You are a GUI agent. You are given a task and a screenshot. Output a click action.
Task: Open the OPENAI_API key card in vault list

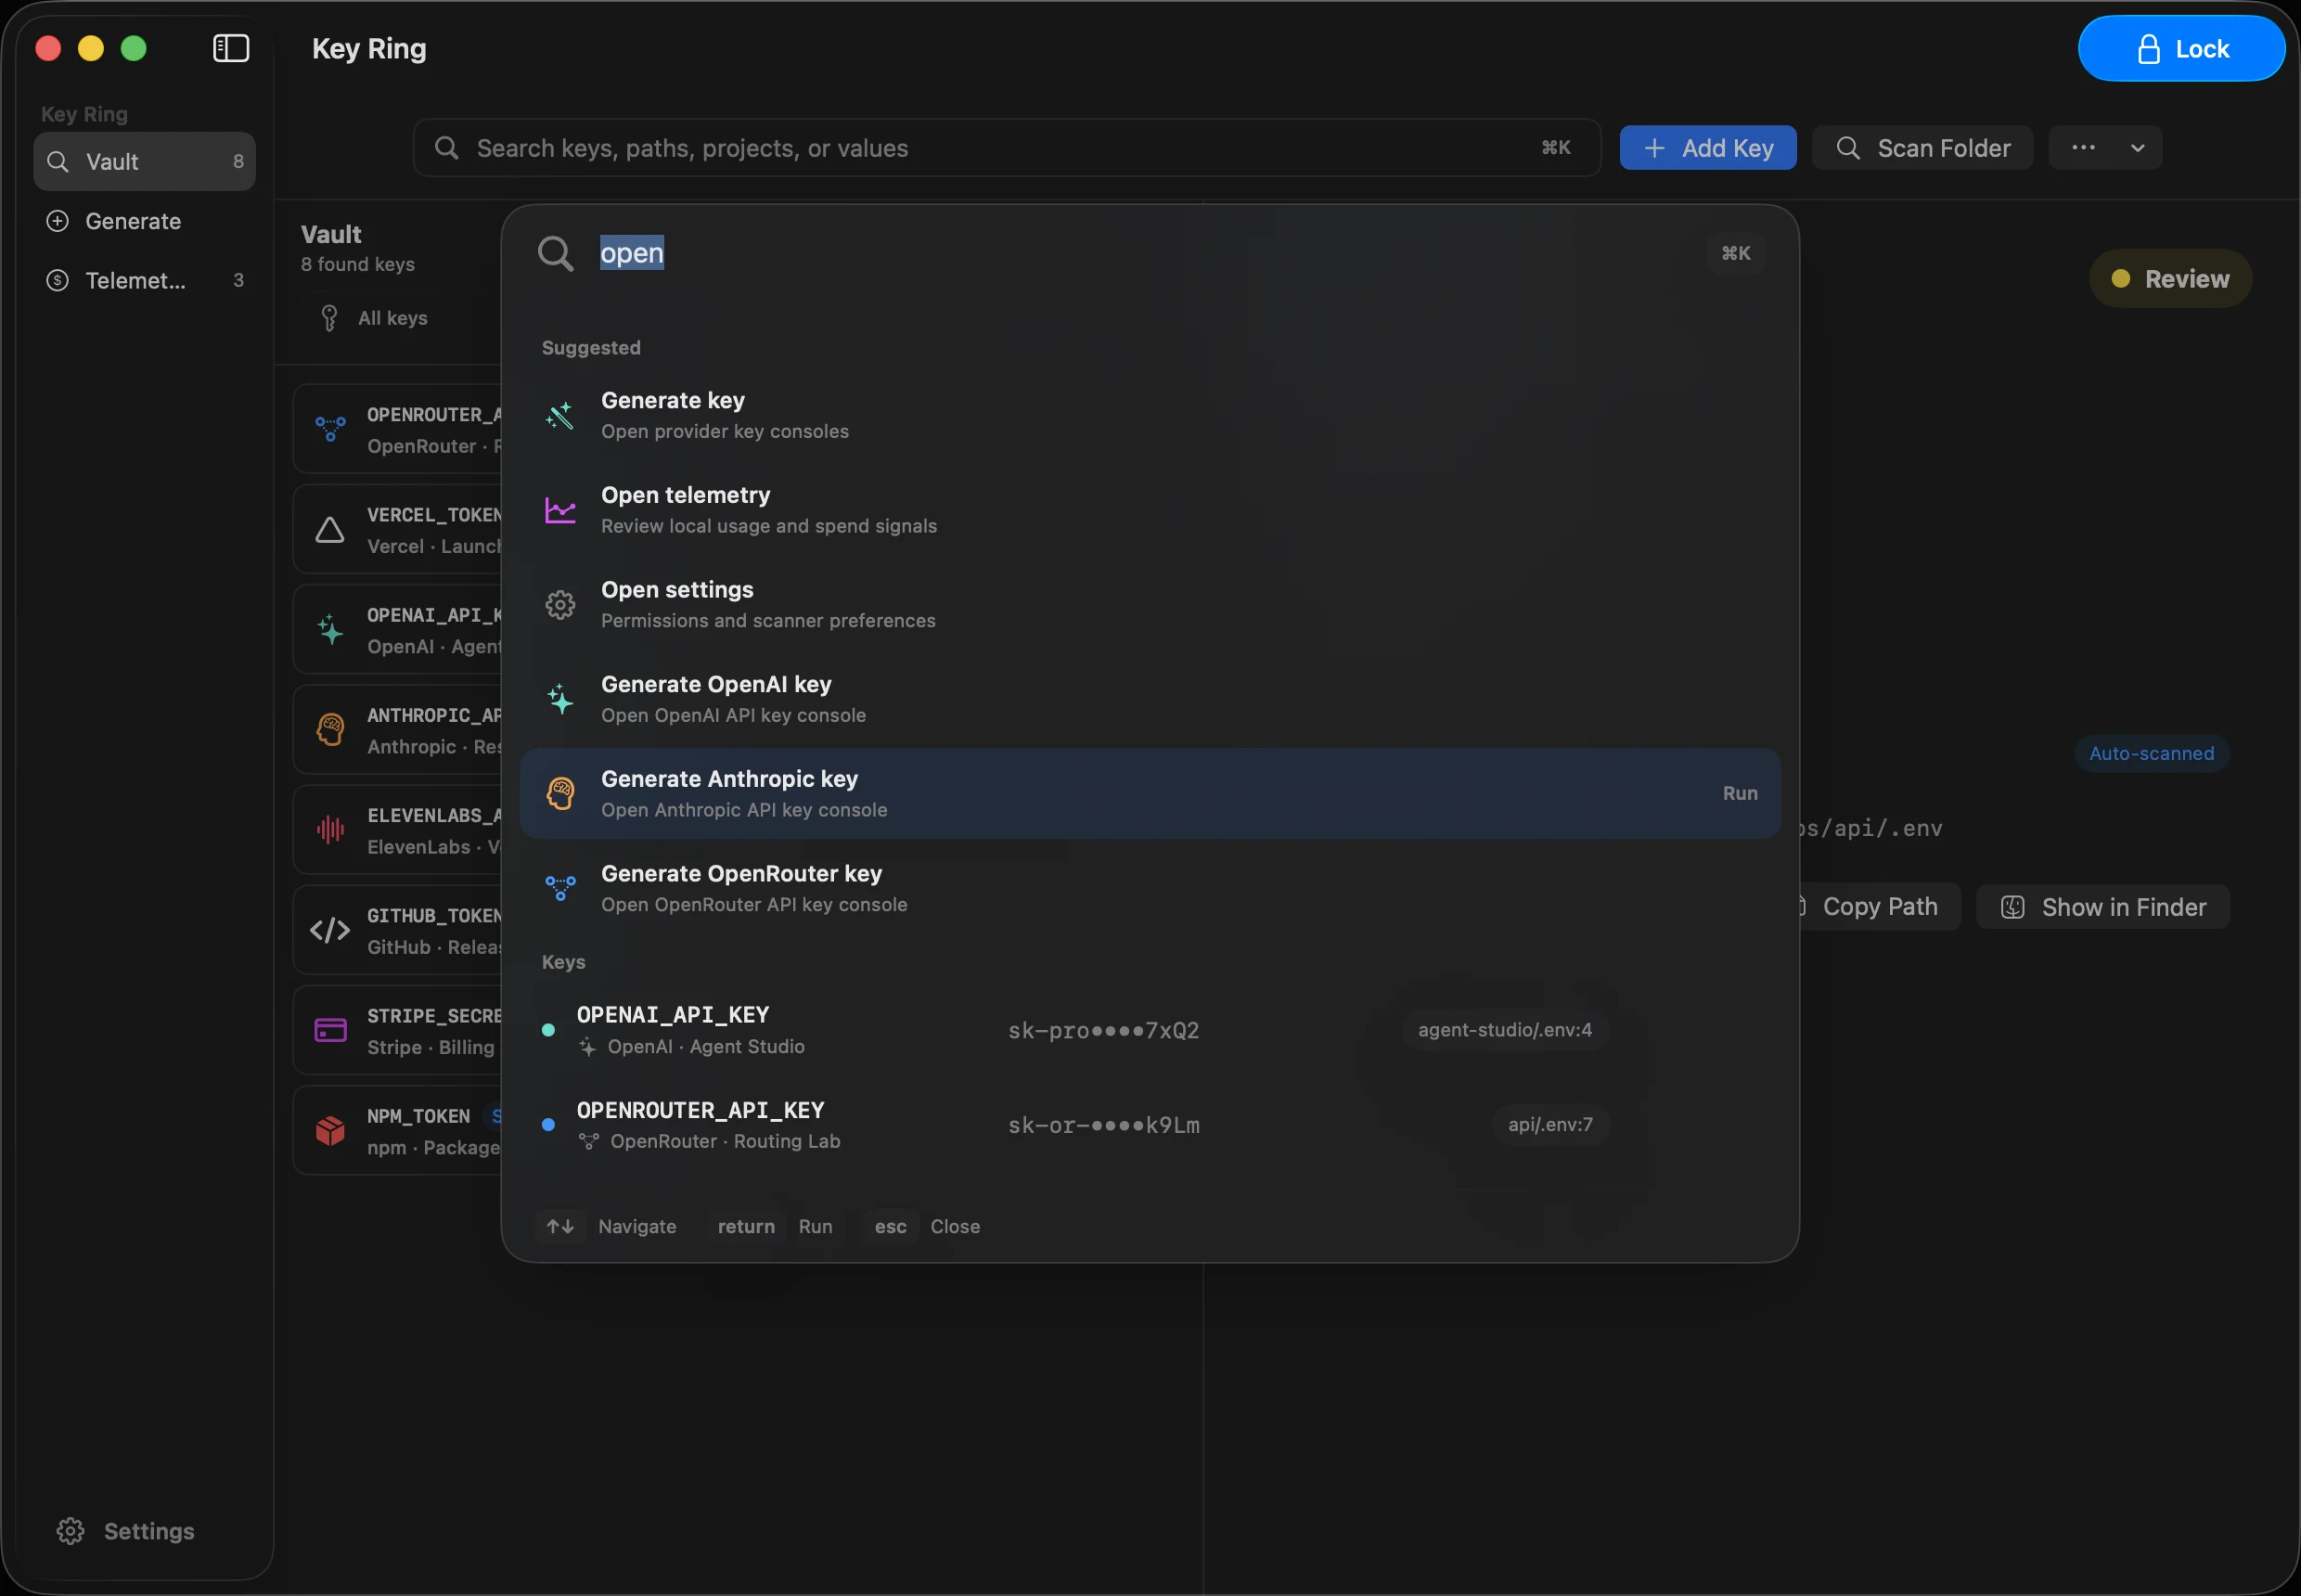coord(398,629)
